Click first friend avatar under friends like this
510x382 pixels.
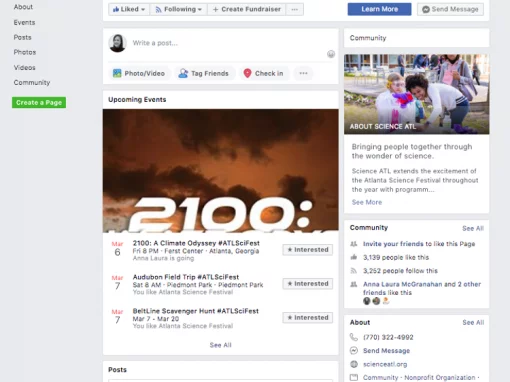[367, 301]
